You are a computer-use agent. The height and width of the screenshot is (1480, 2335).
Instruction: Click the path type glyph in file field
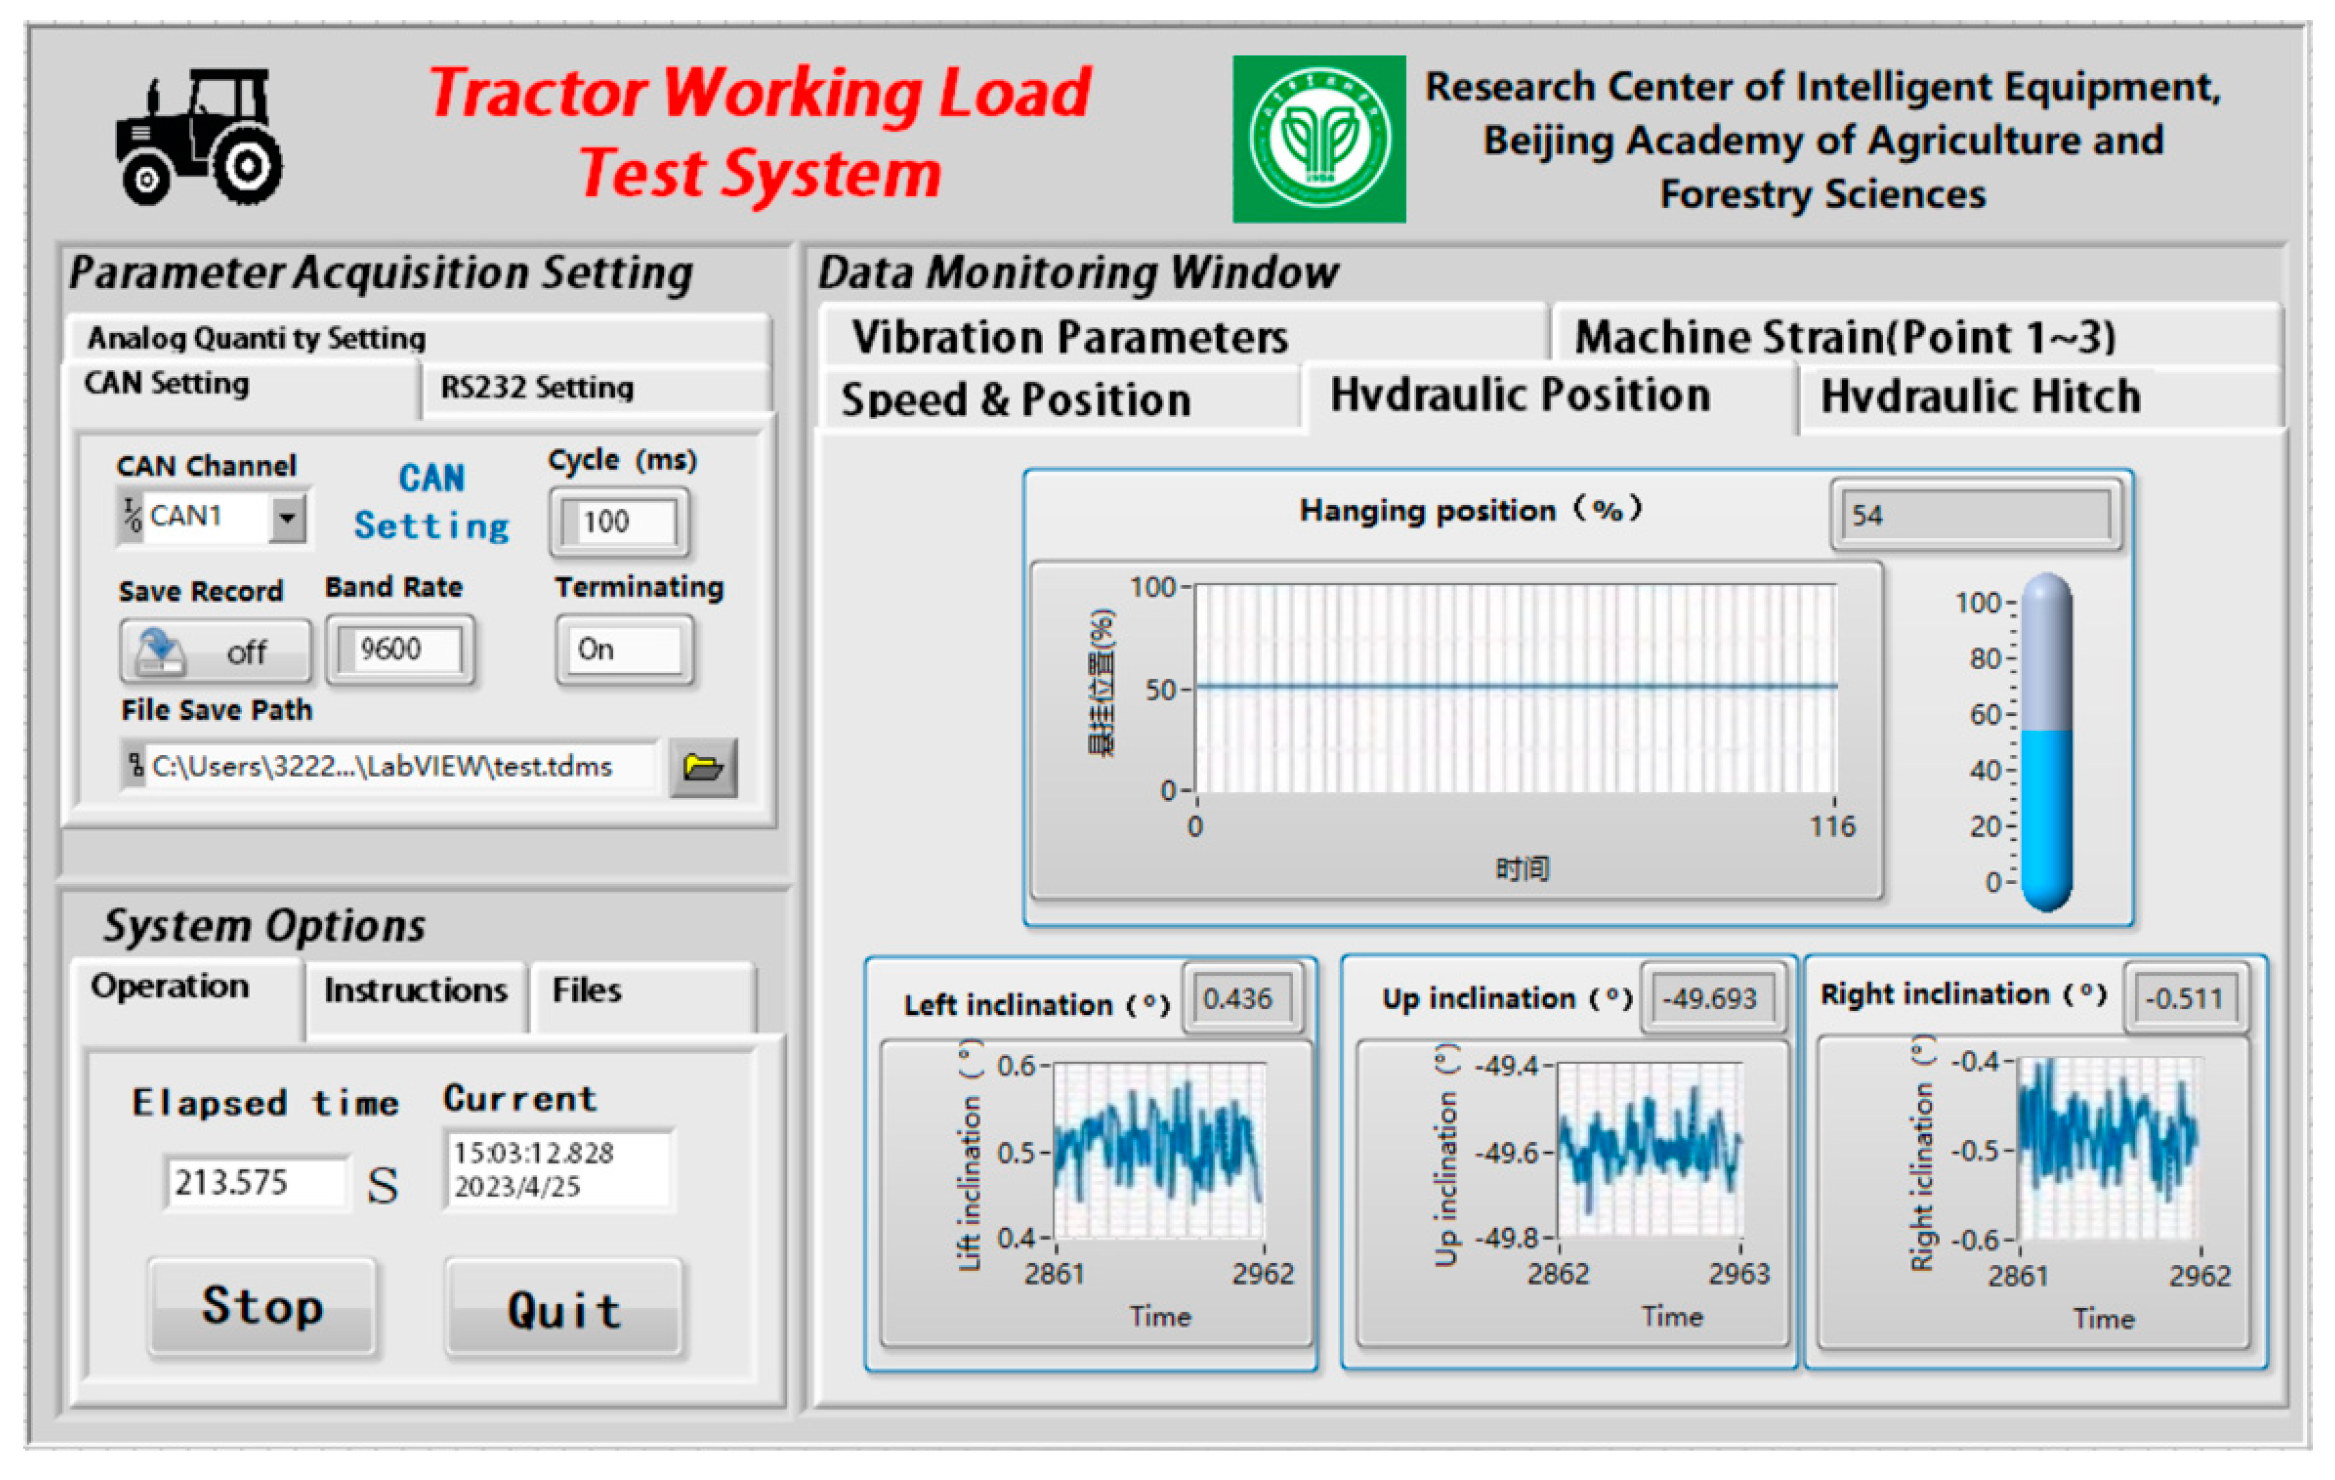click(x=135, y=766)
